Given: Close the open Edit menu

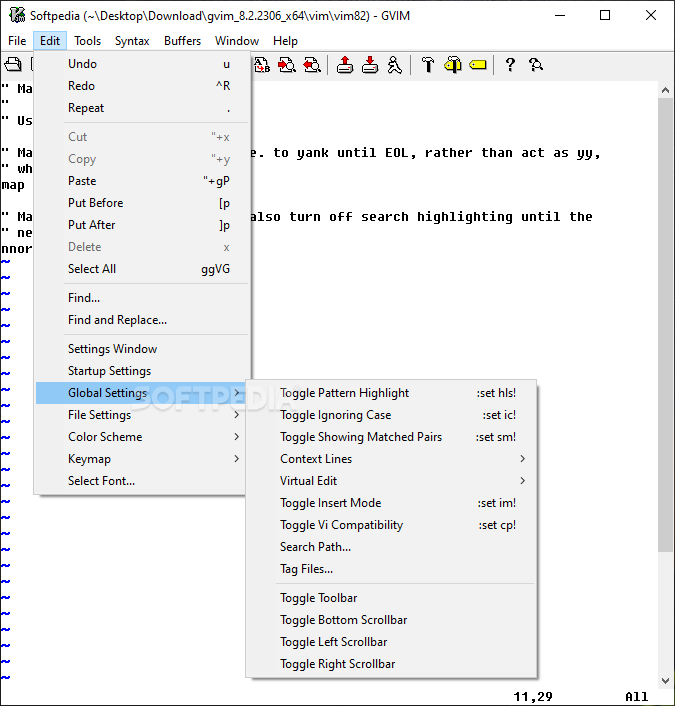Looking at the screenshot, I should 50,41.
